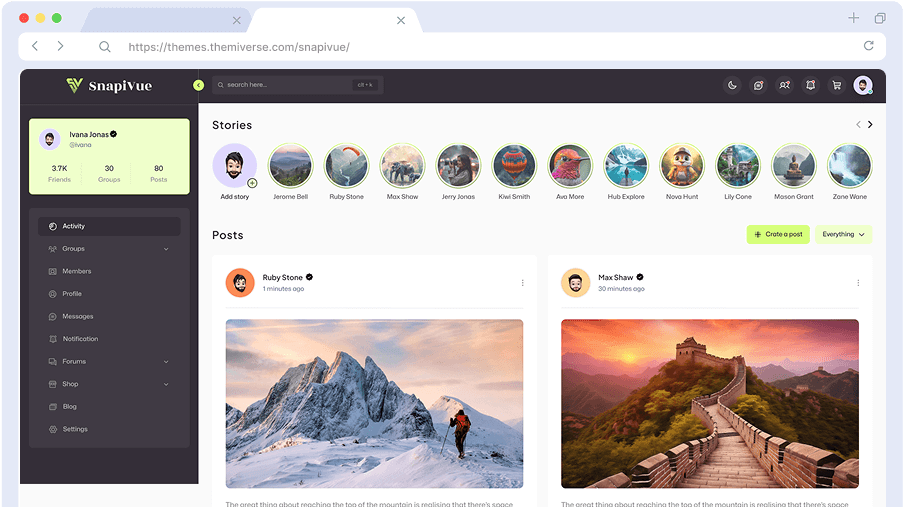Open options menu on Max Shaw's post
Viewport: 904px width, 507px height.
pyautogui.click(x=857, y=283)
